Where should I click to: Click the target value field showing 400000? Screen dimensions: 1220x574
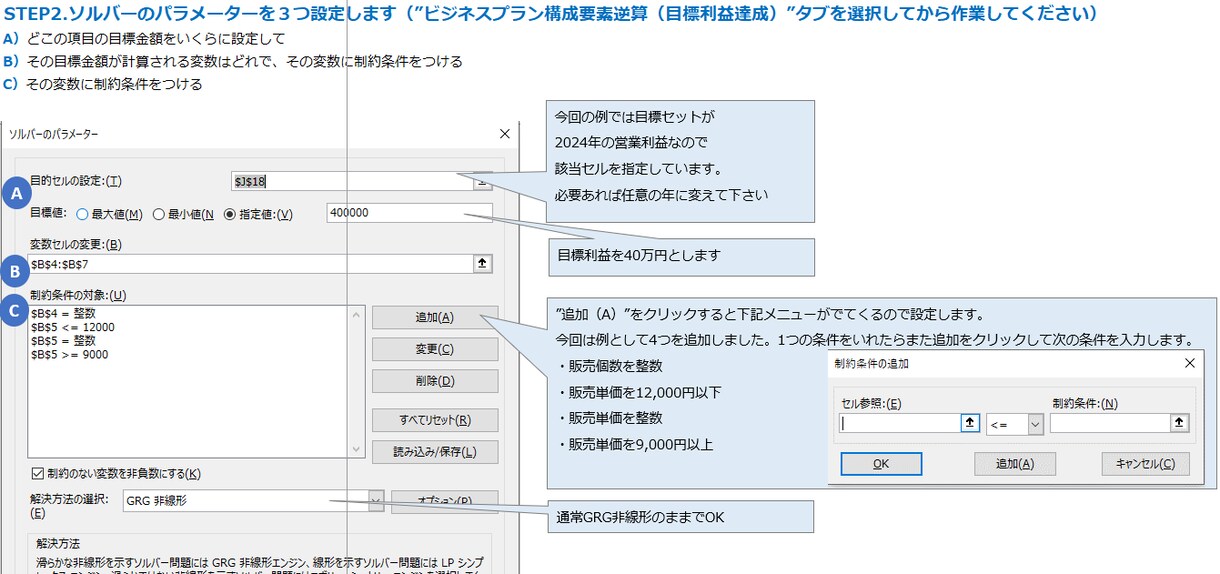(x=410, y=213)
